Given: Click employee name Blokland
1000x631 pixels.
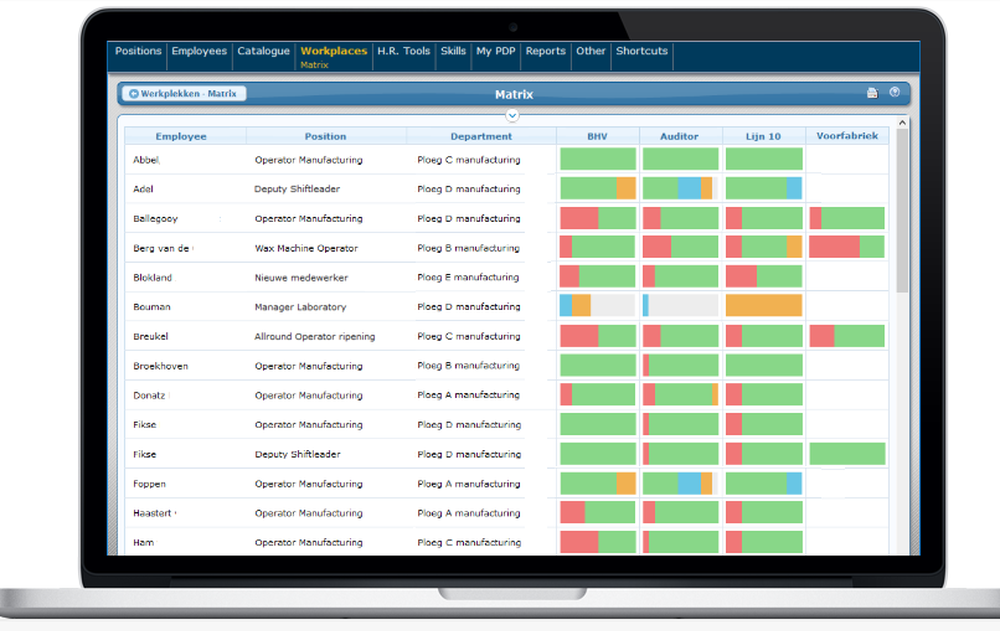Looking at the screenshot, I should point(152,278).
